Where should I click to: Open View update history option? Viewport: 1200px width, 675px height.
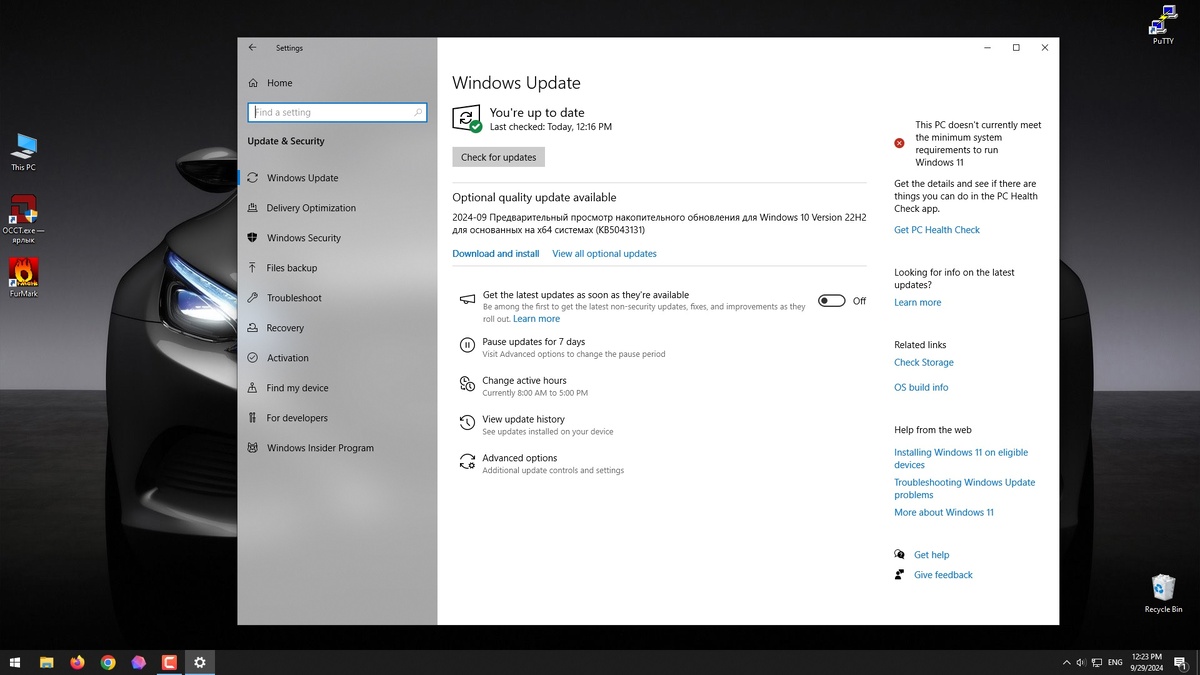[x=523, y=420]
